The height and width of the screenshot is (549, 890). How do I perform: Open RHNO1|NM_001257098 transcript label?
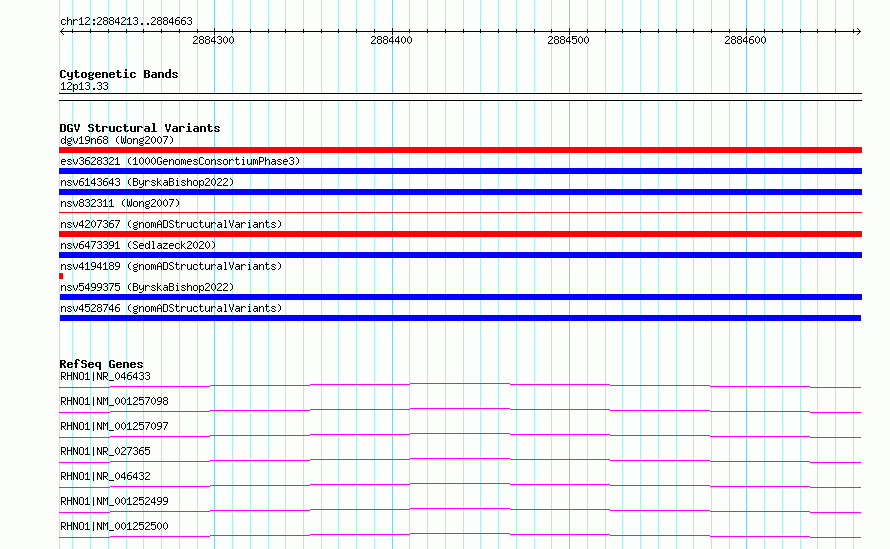click(x=114, y=401)
